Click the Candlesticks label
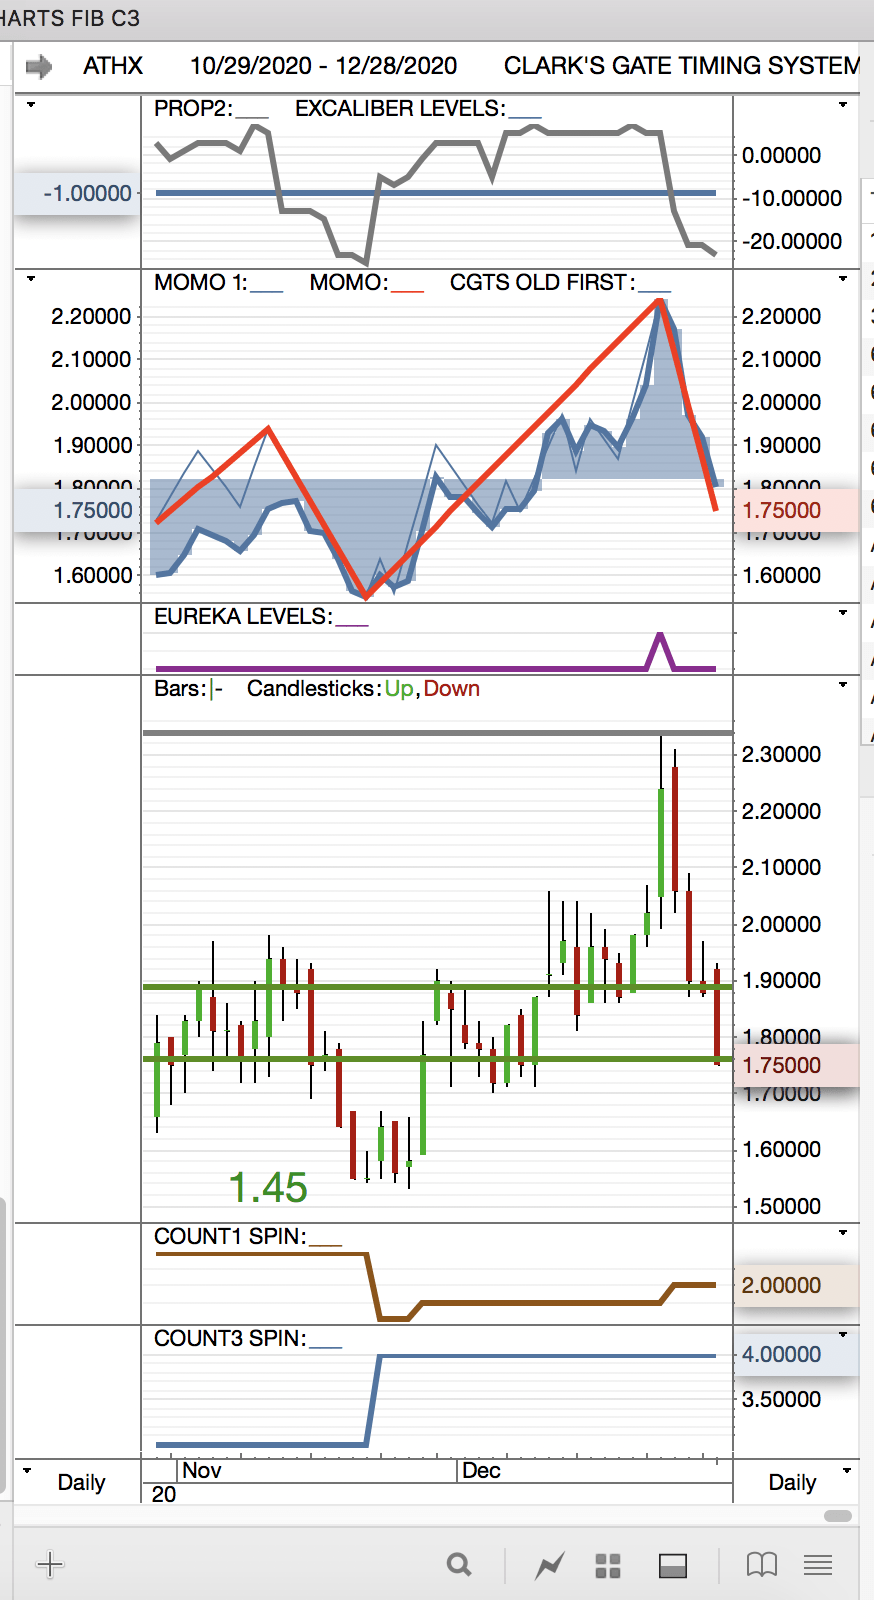The image size is (874, 1600). pos(314,689)
